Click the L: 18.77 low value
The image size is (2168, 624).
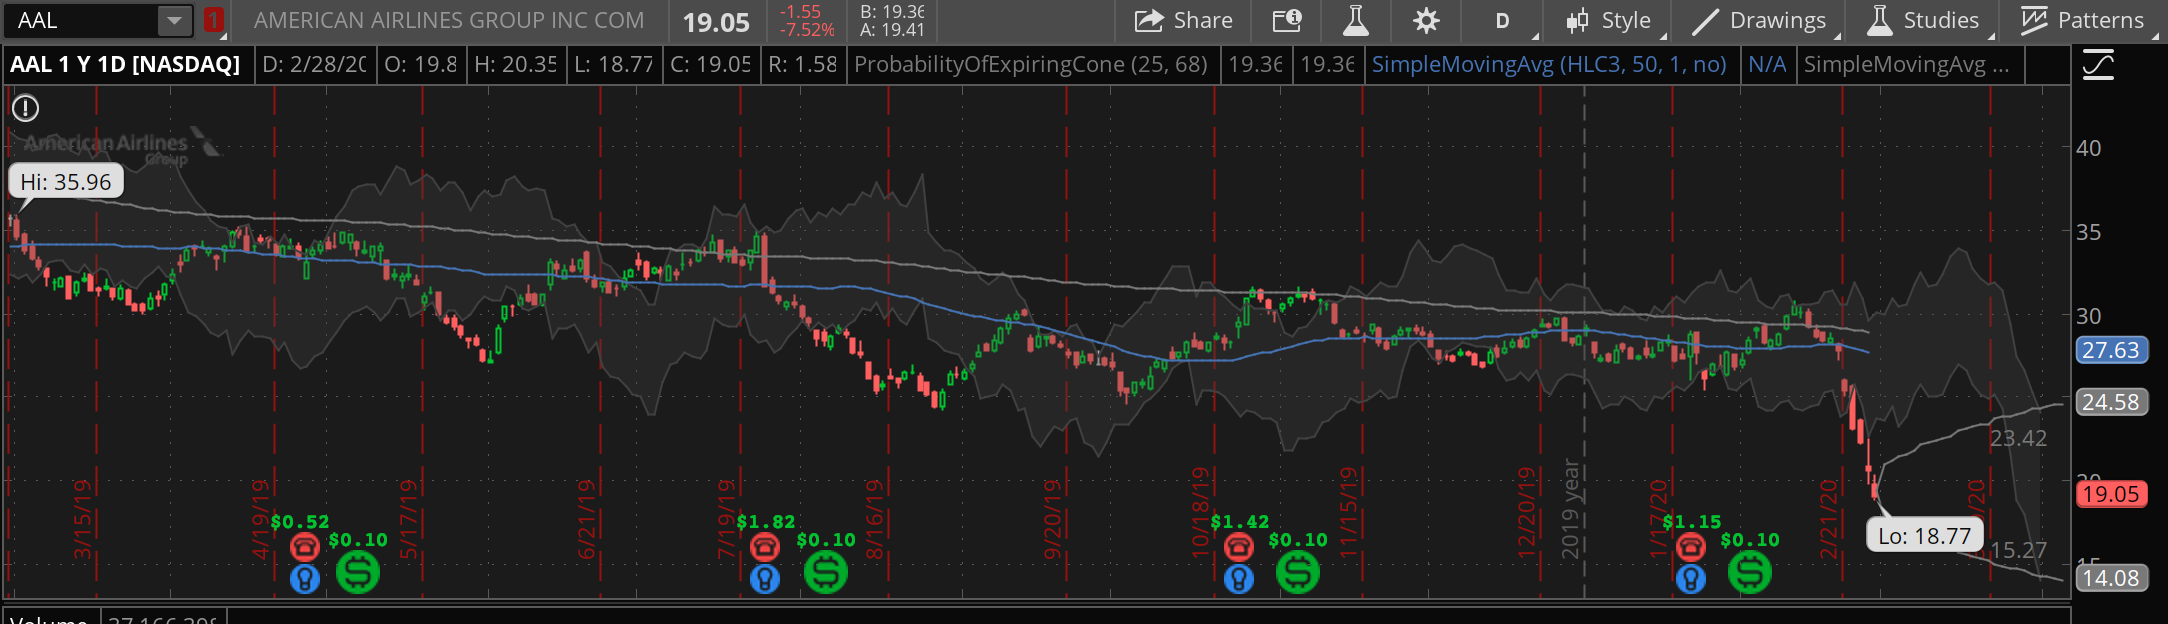pos(614,65)
